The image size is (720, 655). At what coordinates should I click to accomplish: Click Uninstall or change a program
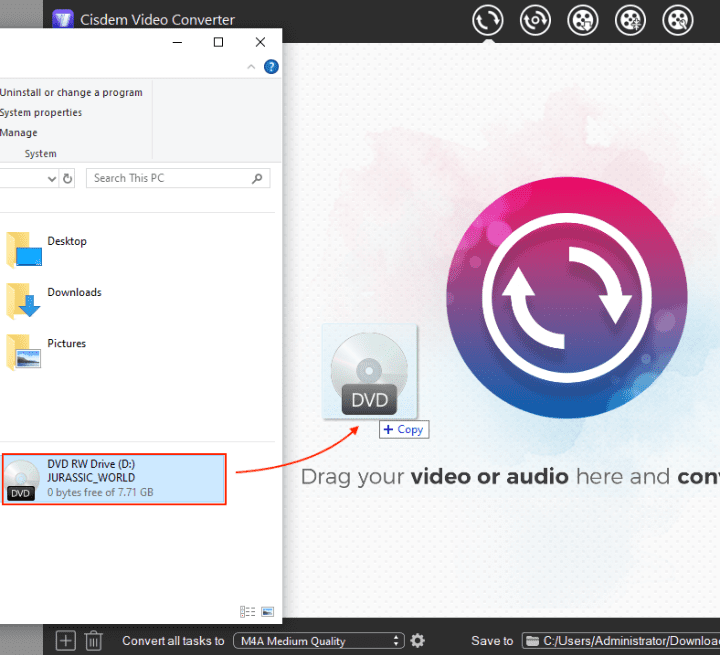pos(71,92)
